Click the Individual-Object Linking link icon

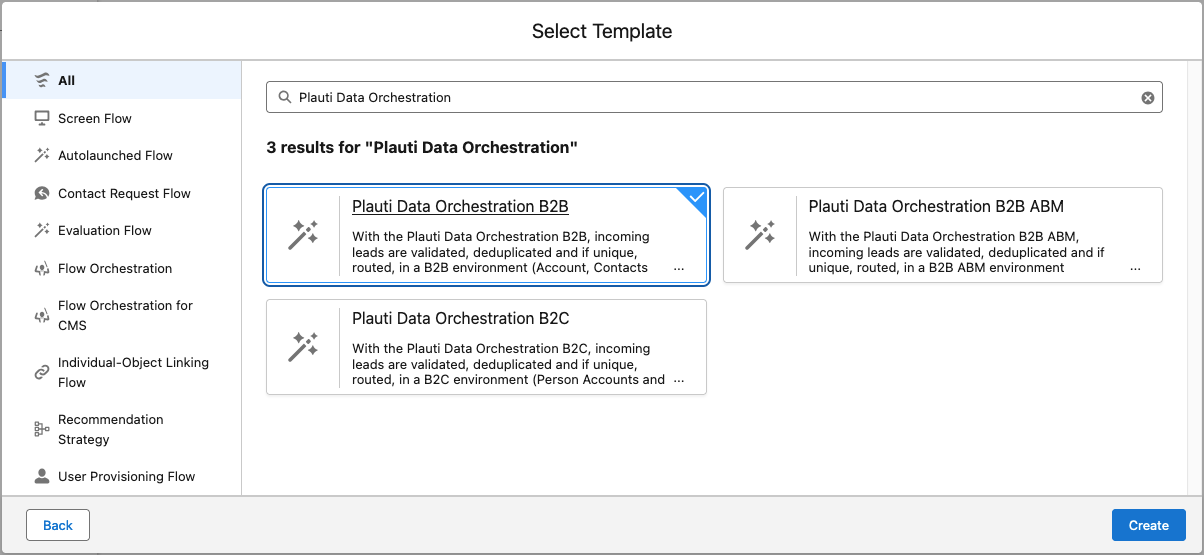point(42,372)
